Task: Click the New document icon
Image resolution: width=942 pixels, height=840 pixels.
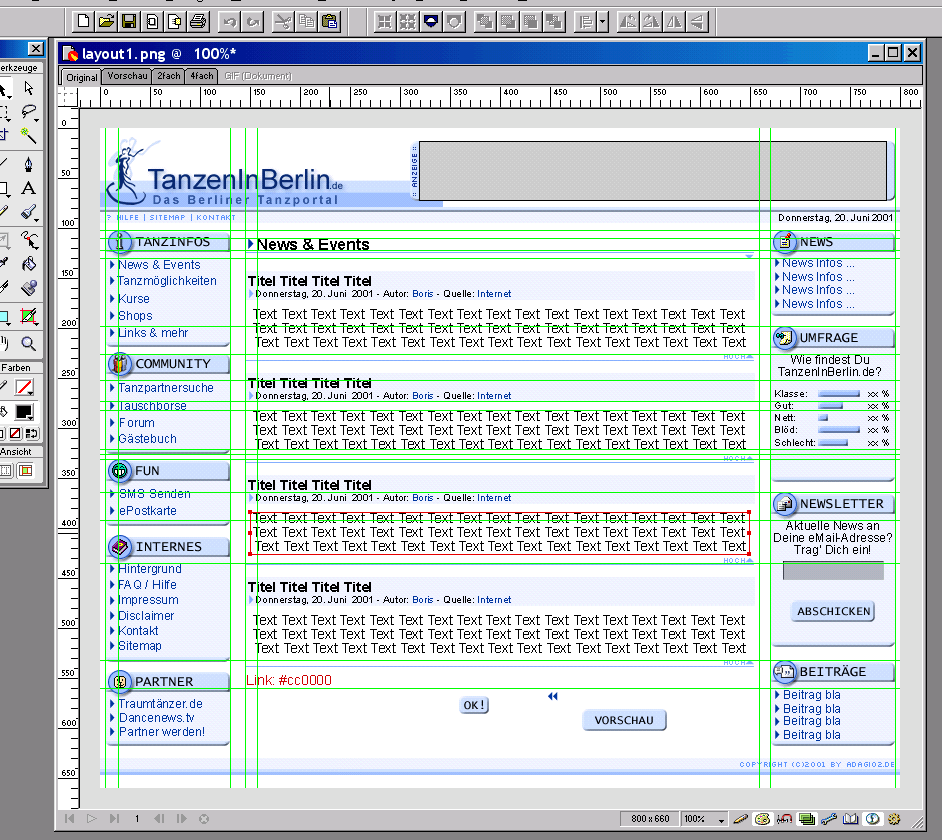Action: click(84, 20)
